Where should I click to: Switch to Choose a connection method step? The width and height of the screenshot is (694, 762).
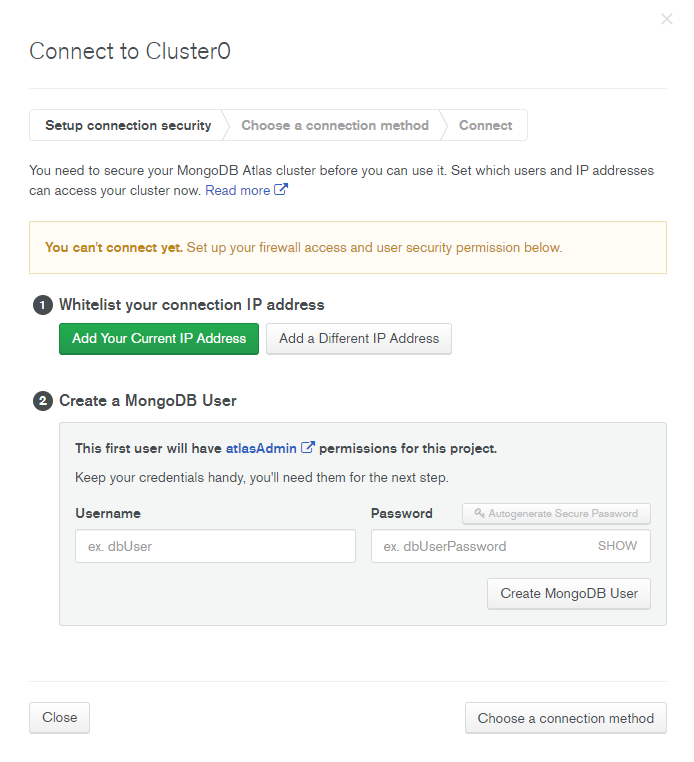[335, 126]
